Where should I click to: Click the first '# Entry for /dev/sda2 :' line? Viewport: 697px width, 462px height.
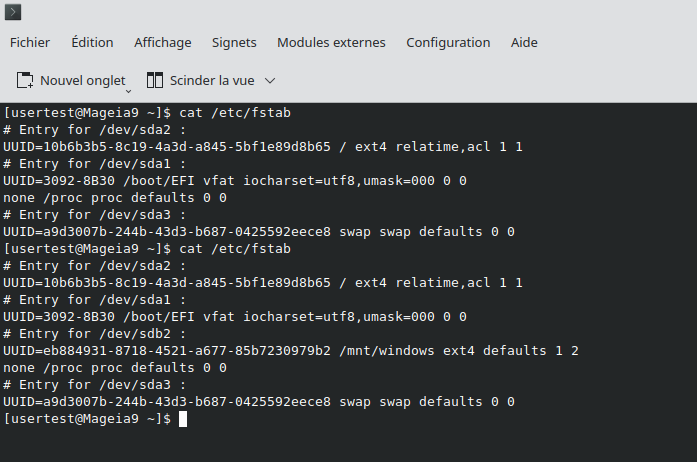(x=95, y=130)
